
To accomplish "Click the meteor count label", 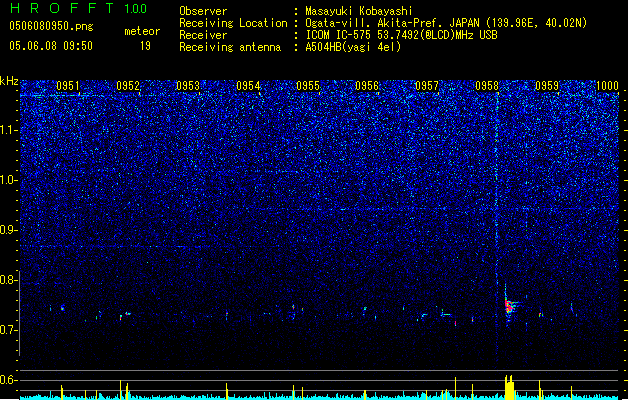I will click(142, 31).
